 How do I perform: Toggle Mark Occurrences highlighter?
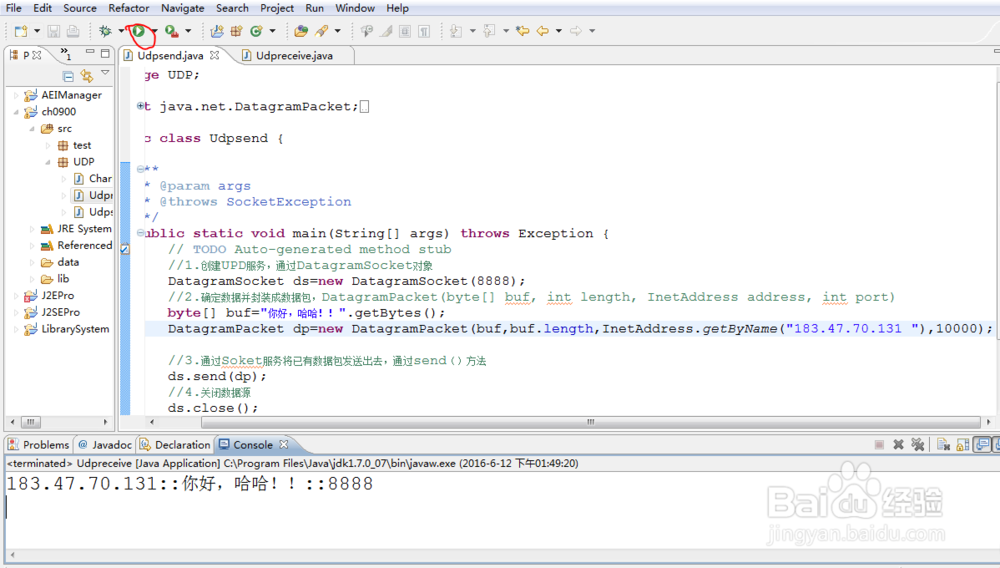coord(386,31)
